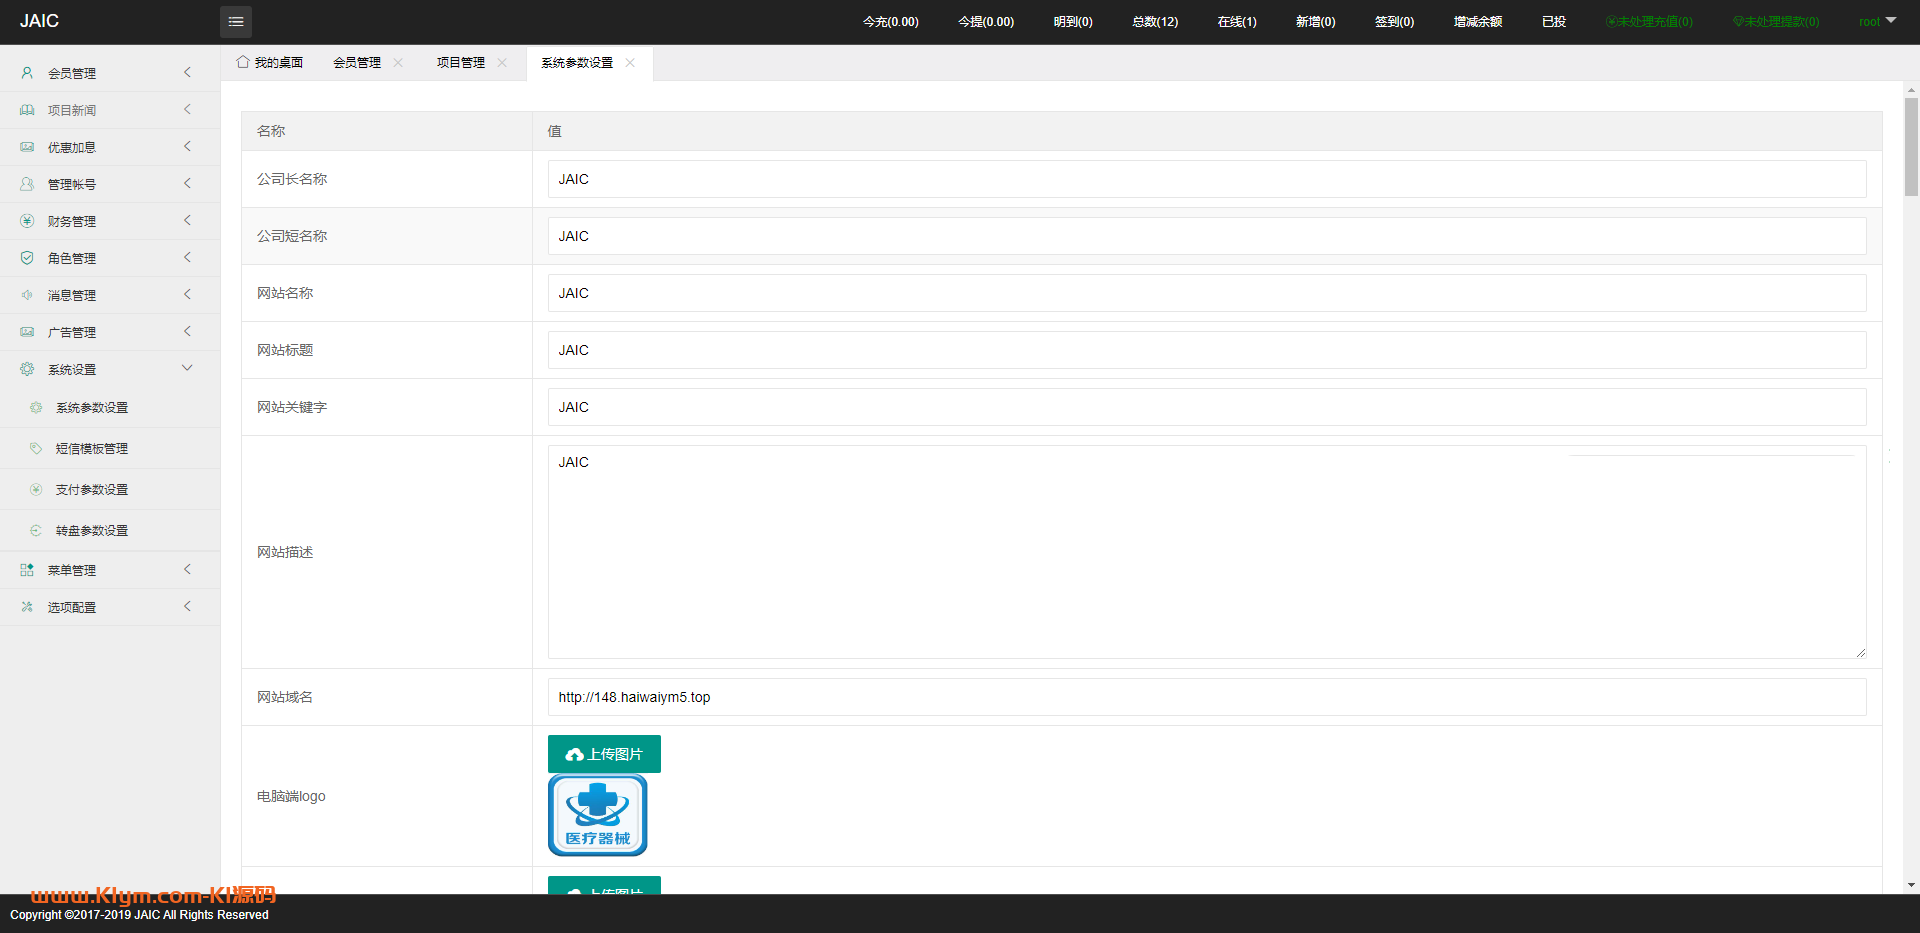Screen dimensions: 1920x933
Task: Expand 广告管理 using its chevron
Action: click(x=187, y=331)
